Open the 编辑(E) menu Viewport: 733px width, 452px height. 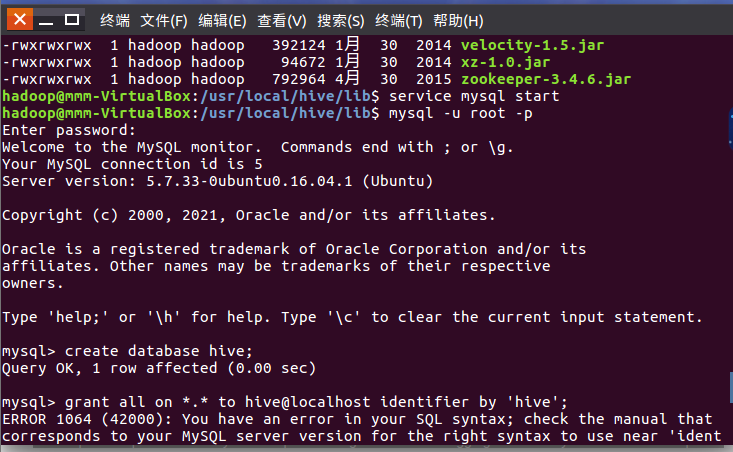[222, 21]
